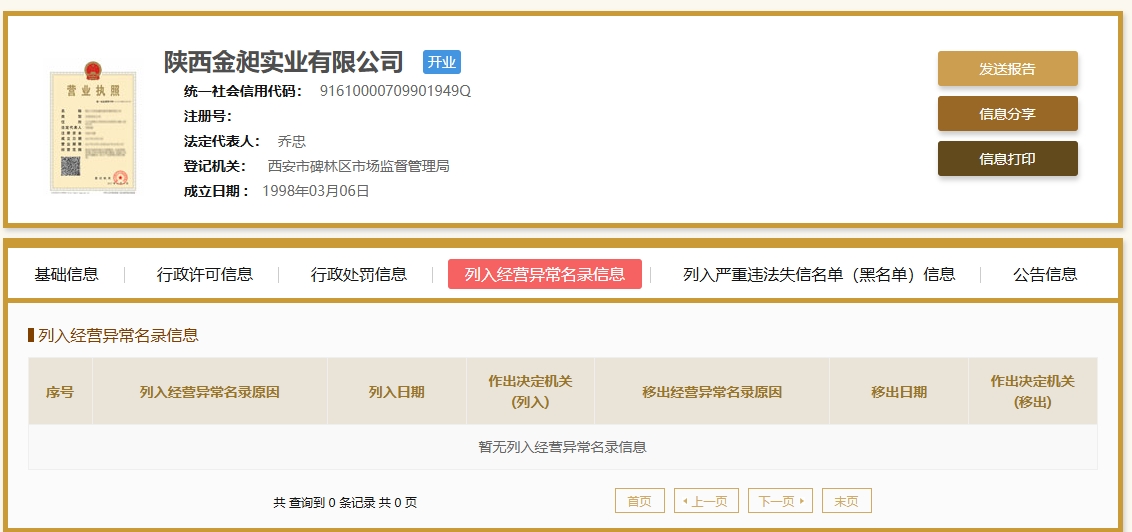
Task: Click the 统一社会信用代码 label
Action: tap(243, 91)
